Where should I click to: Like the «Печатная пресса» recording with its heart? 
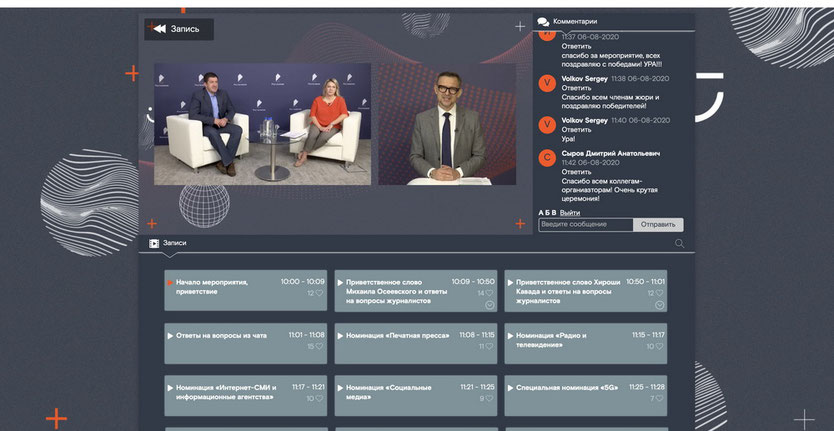[490, 347]
